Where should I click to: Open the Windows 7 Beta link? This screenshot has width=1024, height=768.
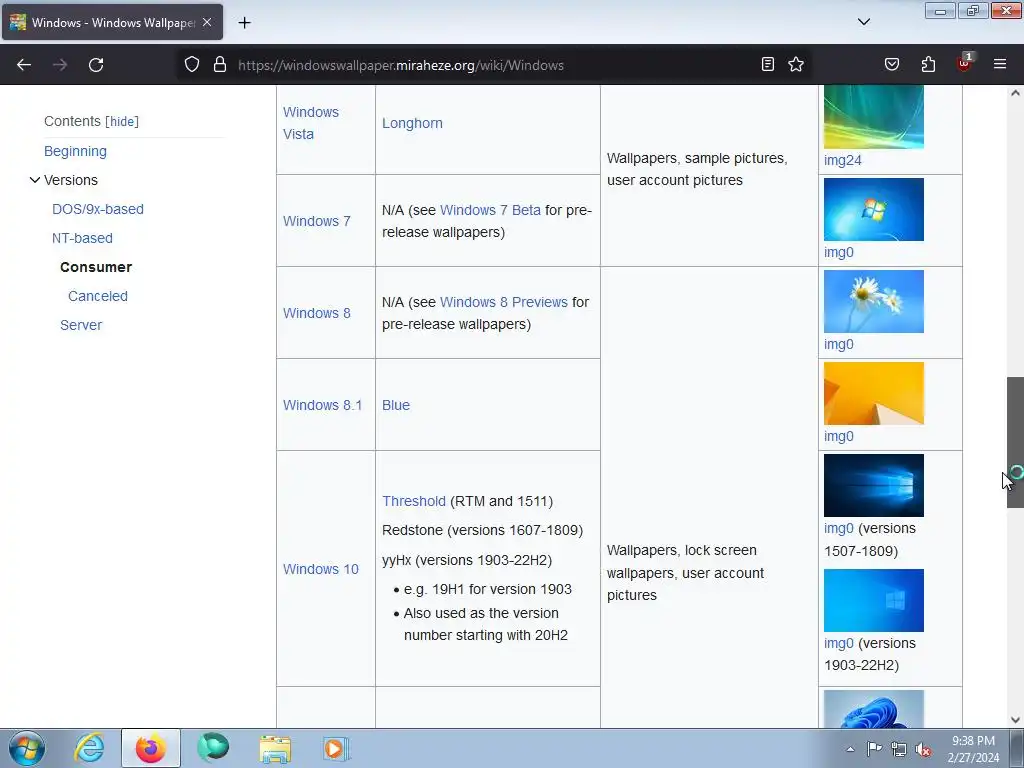pos(490,210)
